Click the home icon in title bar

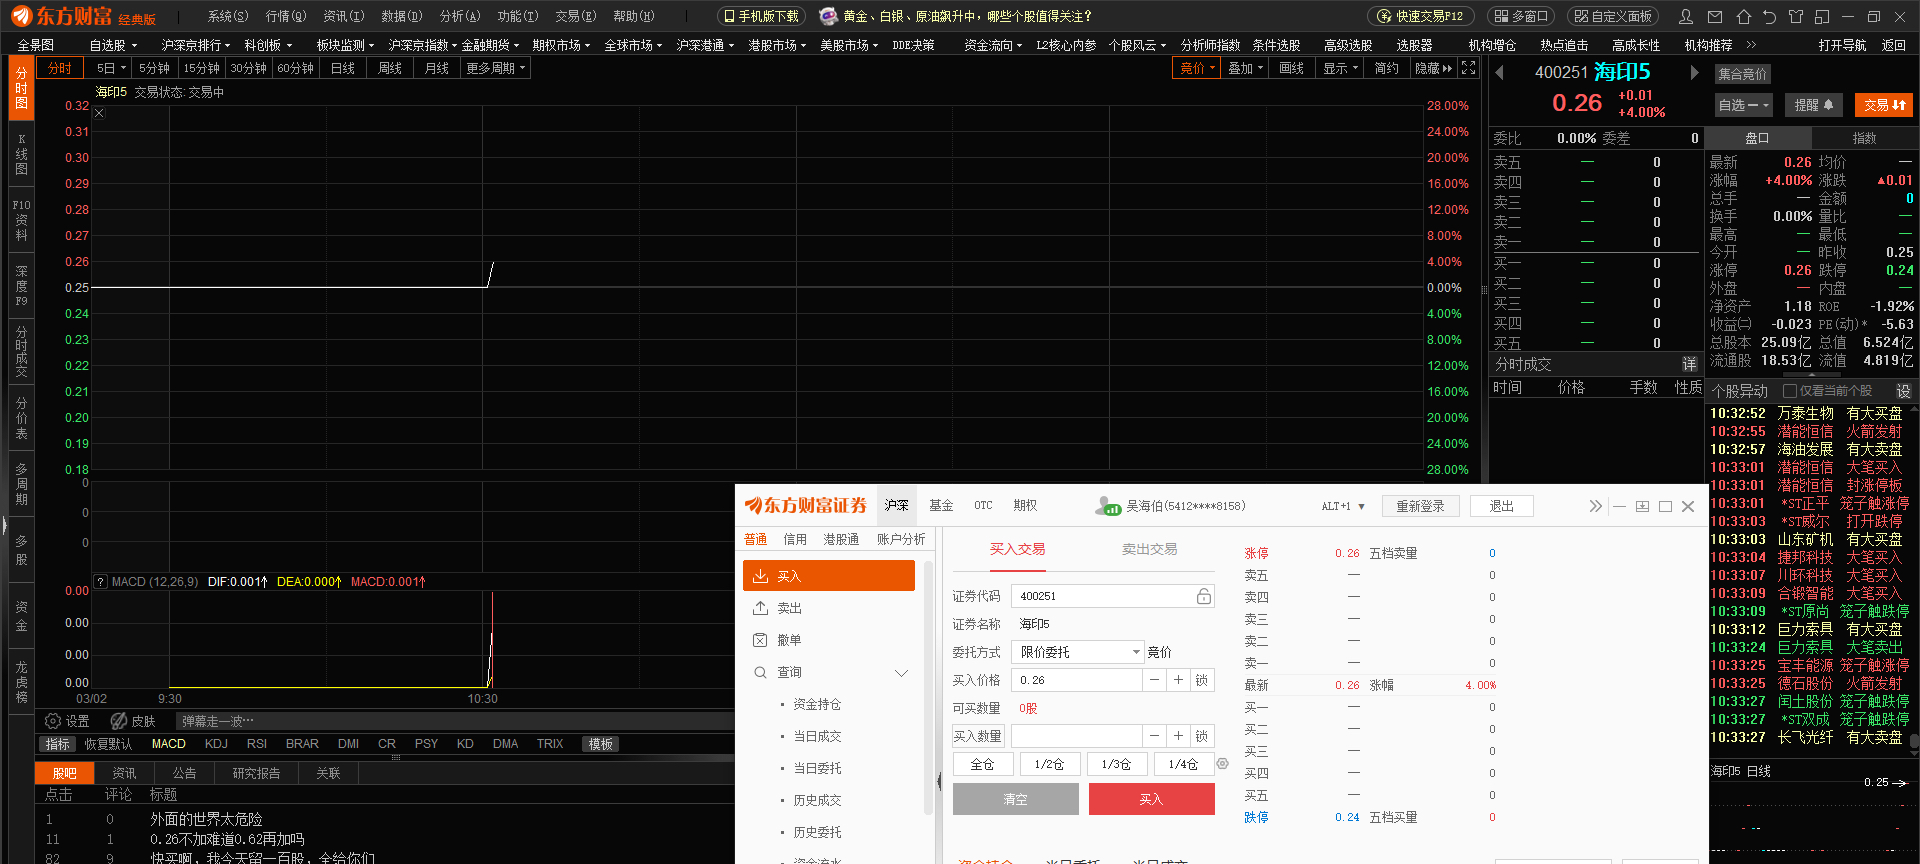pyautogui.click(x=1743, y=16)
